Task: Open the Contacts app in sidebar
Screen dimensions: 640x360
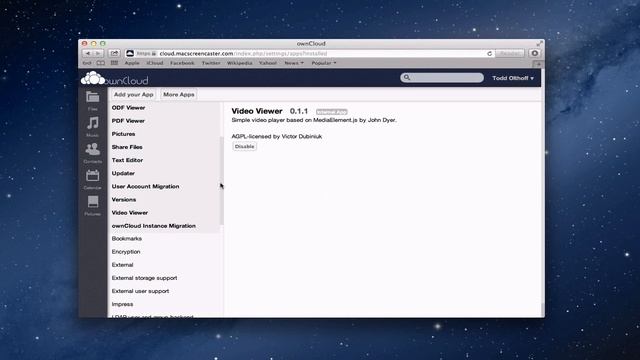Action: [93, 153]
